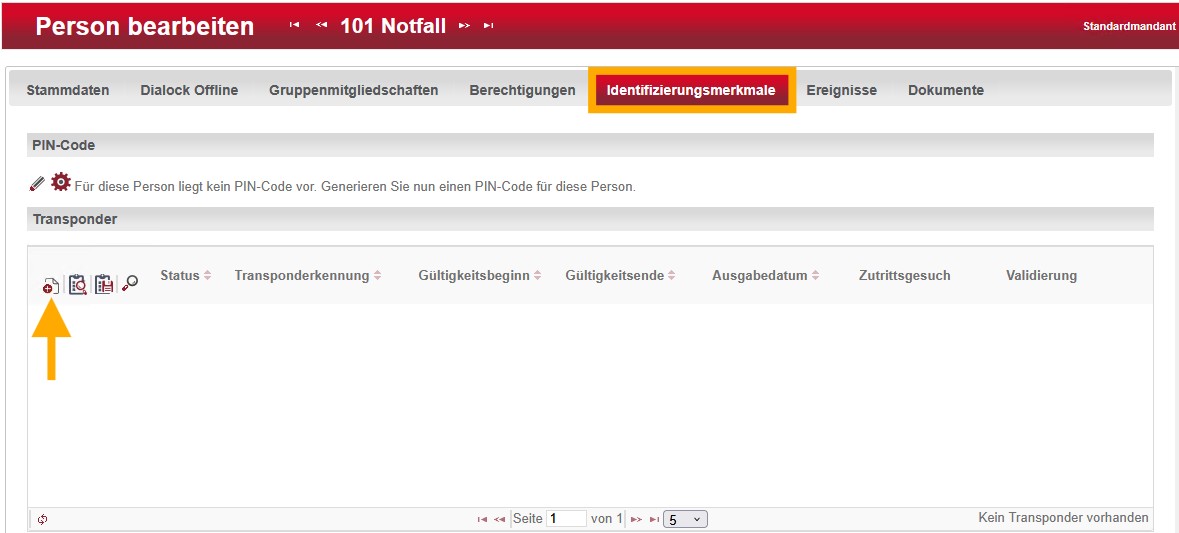This screenshot has height=533, width=1179.
Task: Jump to first person record in header
Action: click(295, 26)
